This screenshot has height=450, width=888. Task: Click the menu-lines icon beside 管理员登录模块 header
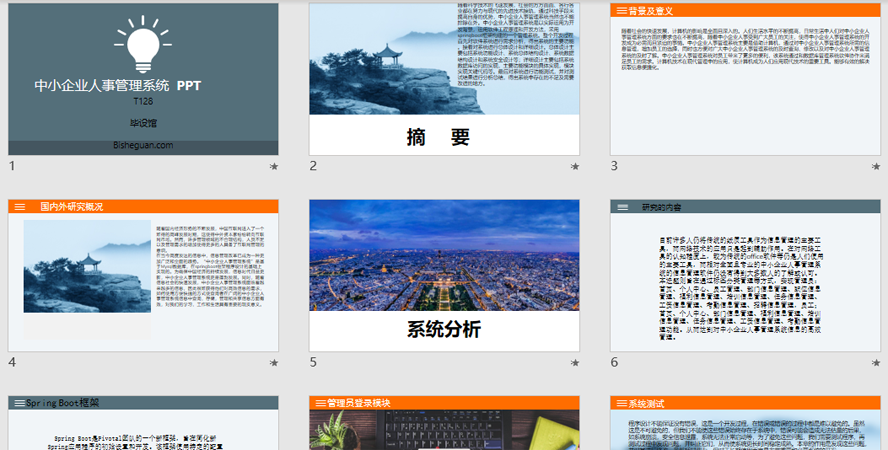click(320, 403)
